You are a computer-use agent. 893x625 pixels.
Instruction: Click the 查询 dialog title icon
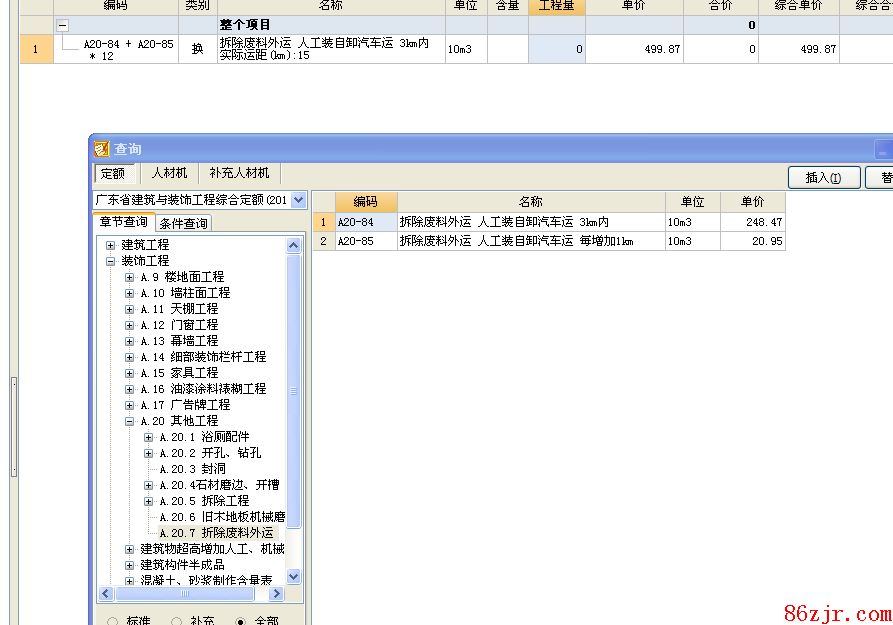click(x=102, y=149)
